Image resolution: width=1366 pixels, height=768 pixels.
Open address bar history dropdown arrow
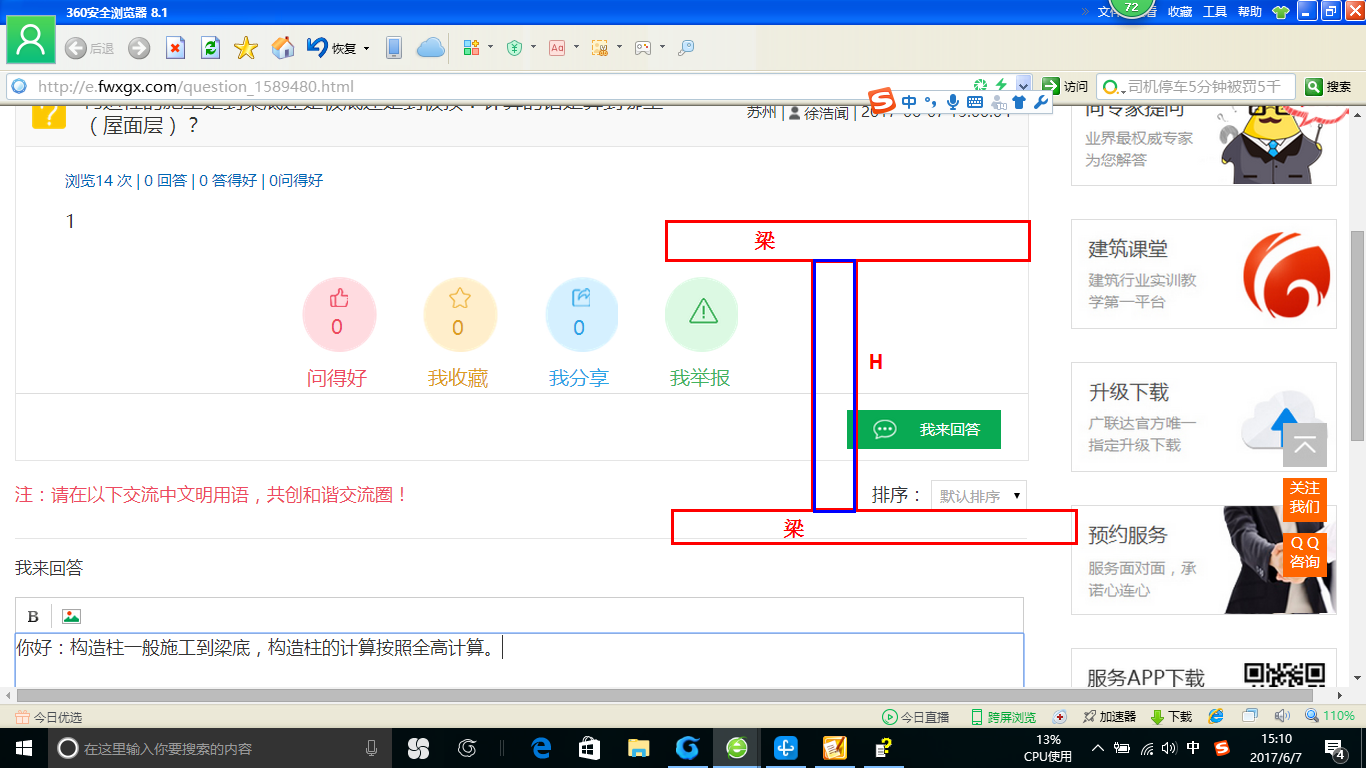pos(1024,86)
